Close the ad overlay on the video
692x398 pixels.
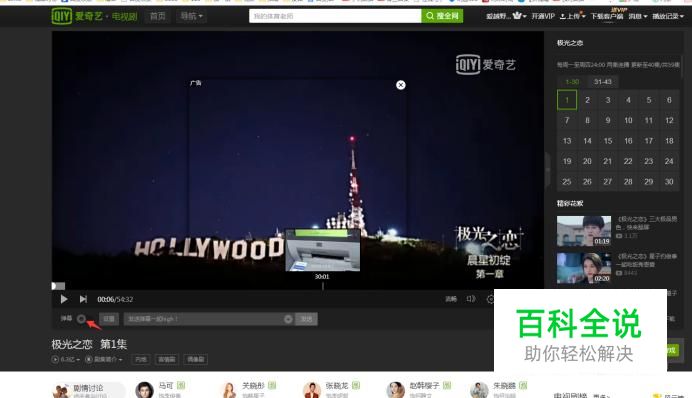pos(401,85)
